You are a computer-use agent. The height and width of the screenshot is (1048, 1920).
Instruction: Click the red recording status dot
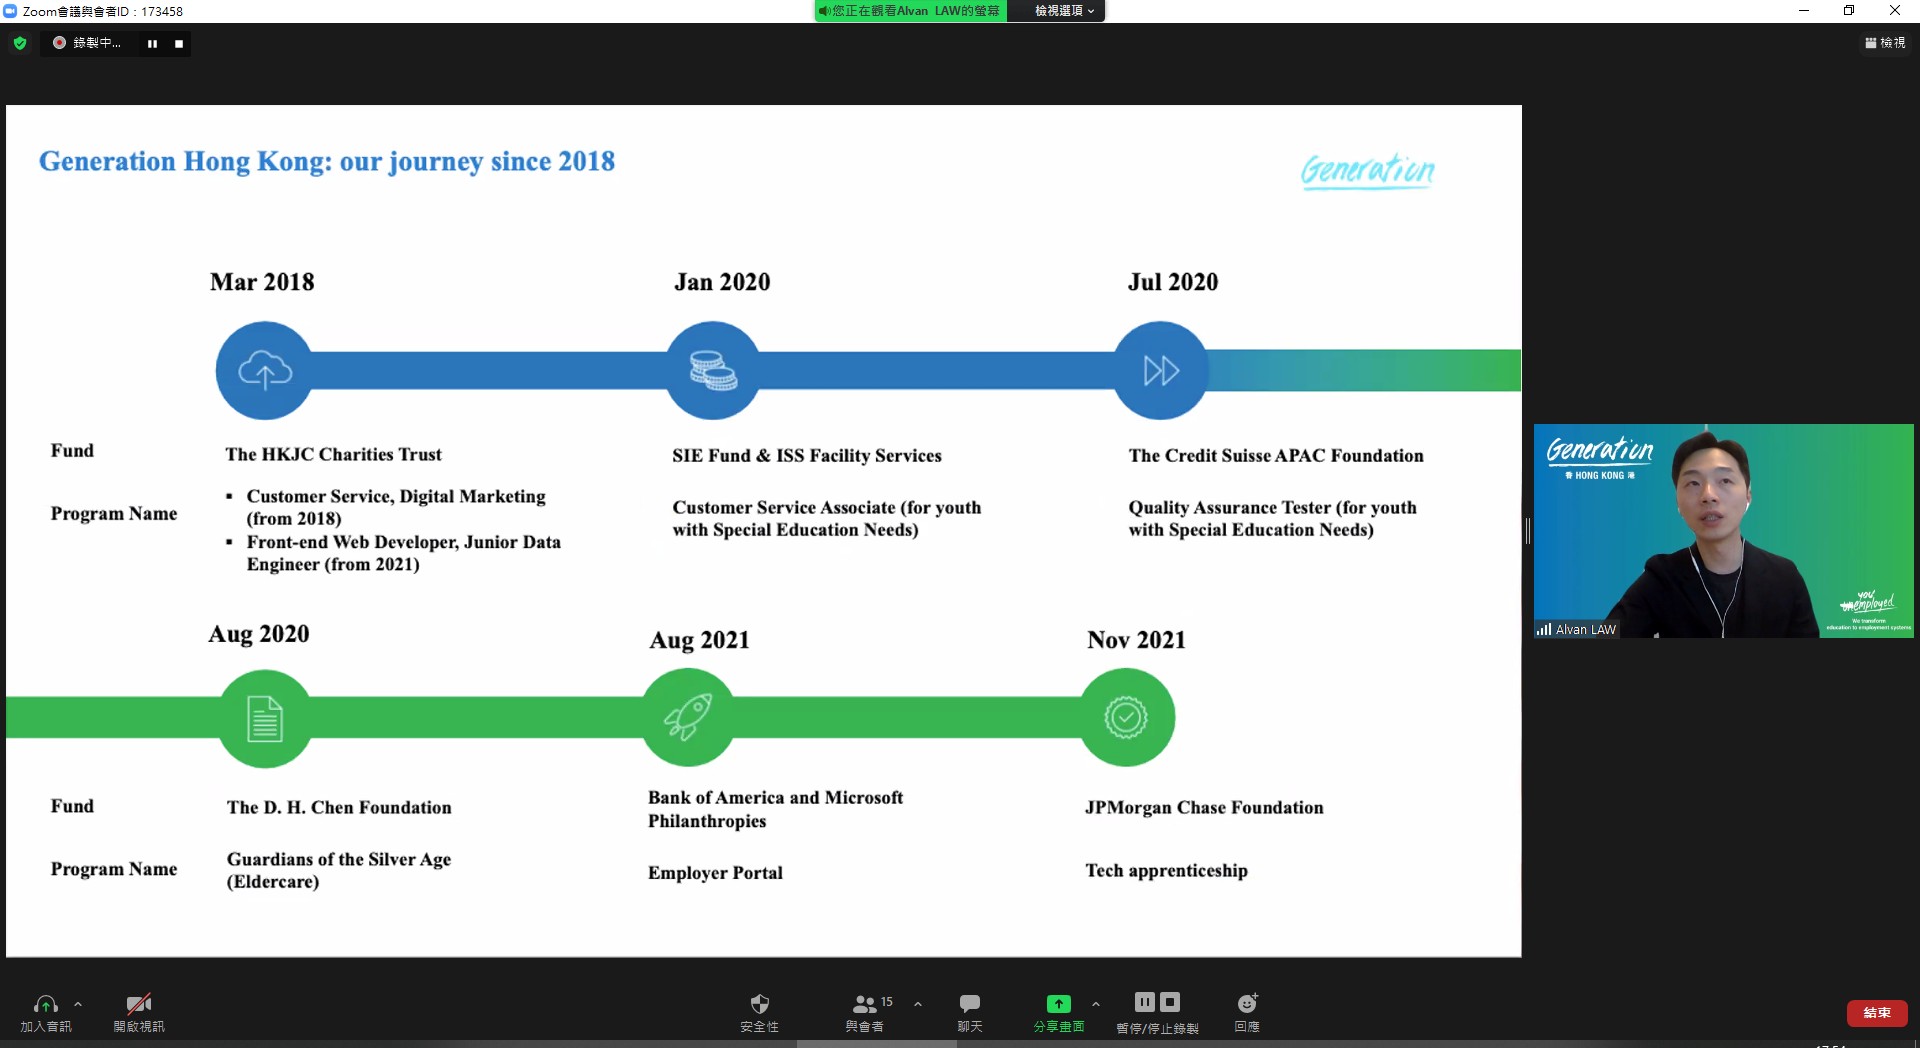pos(59,43)
